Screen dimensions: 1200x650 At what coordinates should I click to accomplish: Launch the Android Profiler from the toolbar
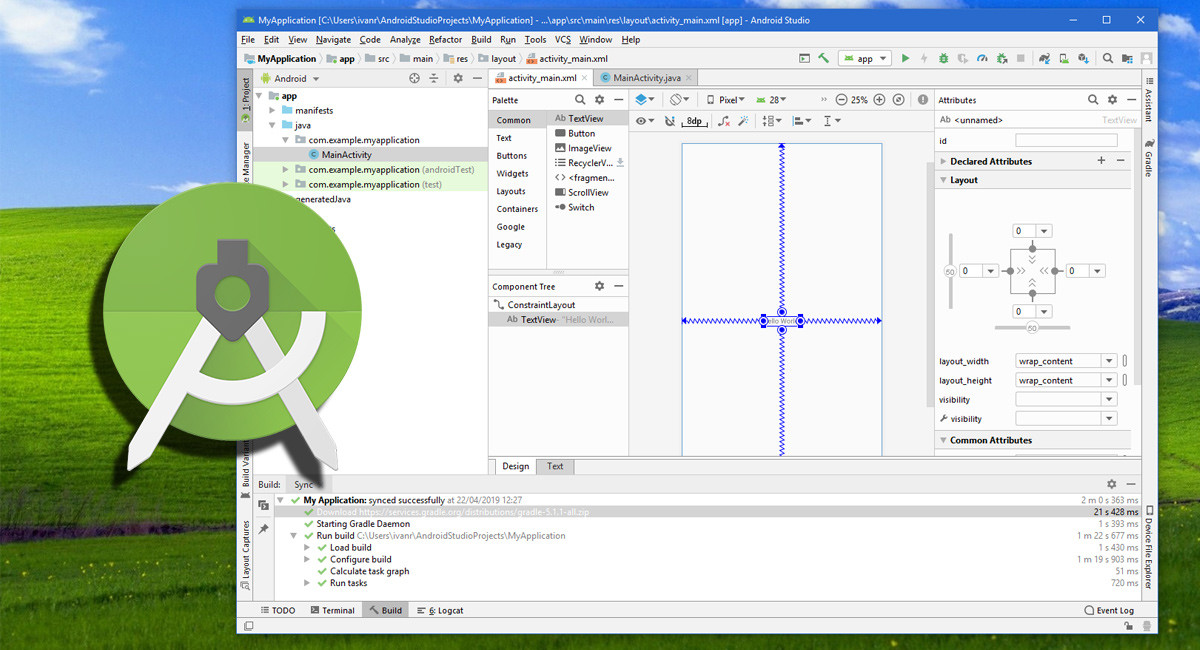980,58
